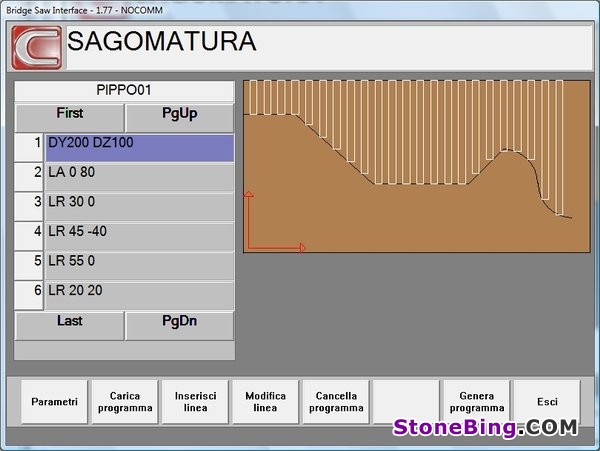Page up with the PgUp button
The image size is (600, 451).
tap(179, 118)
